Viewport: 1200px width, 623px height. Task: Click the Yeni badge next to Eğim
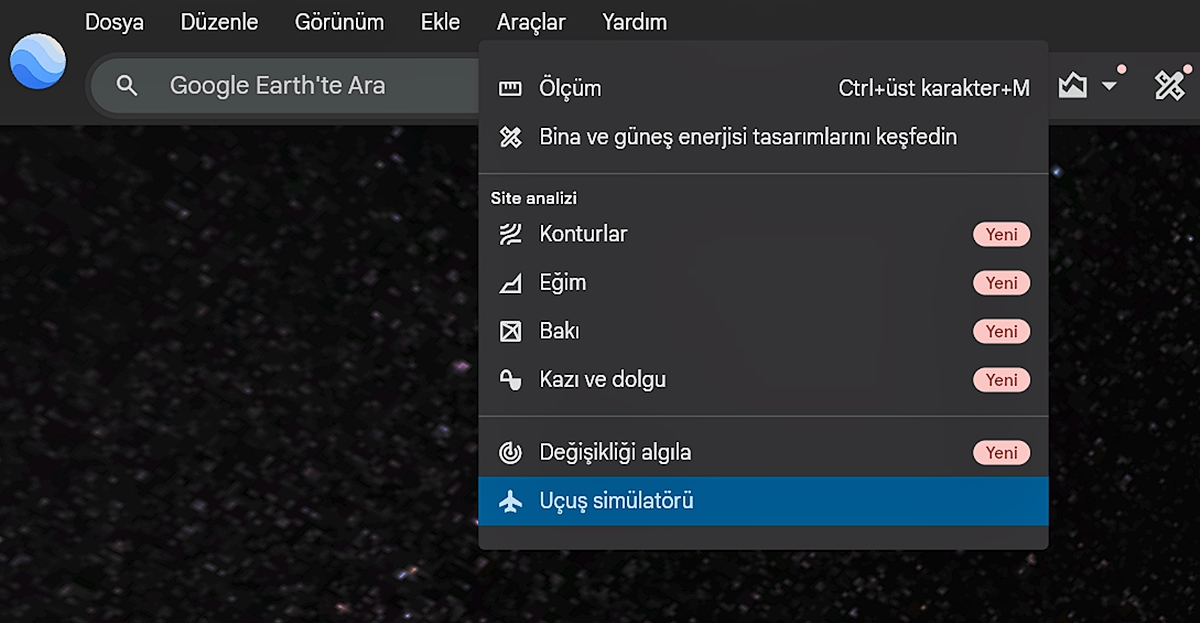coord(1001,283)
